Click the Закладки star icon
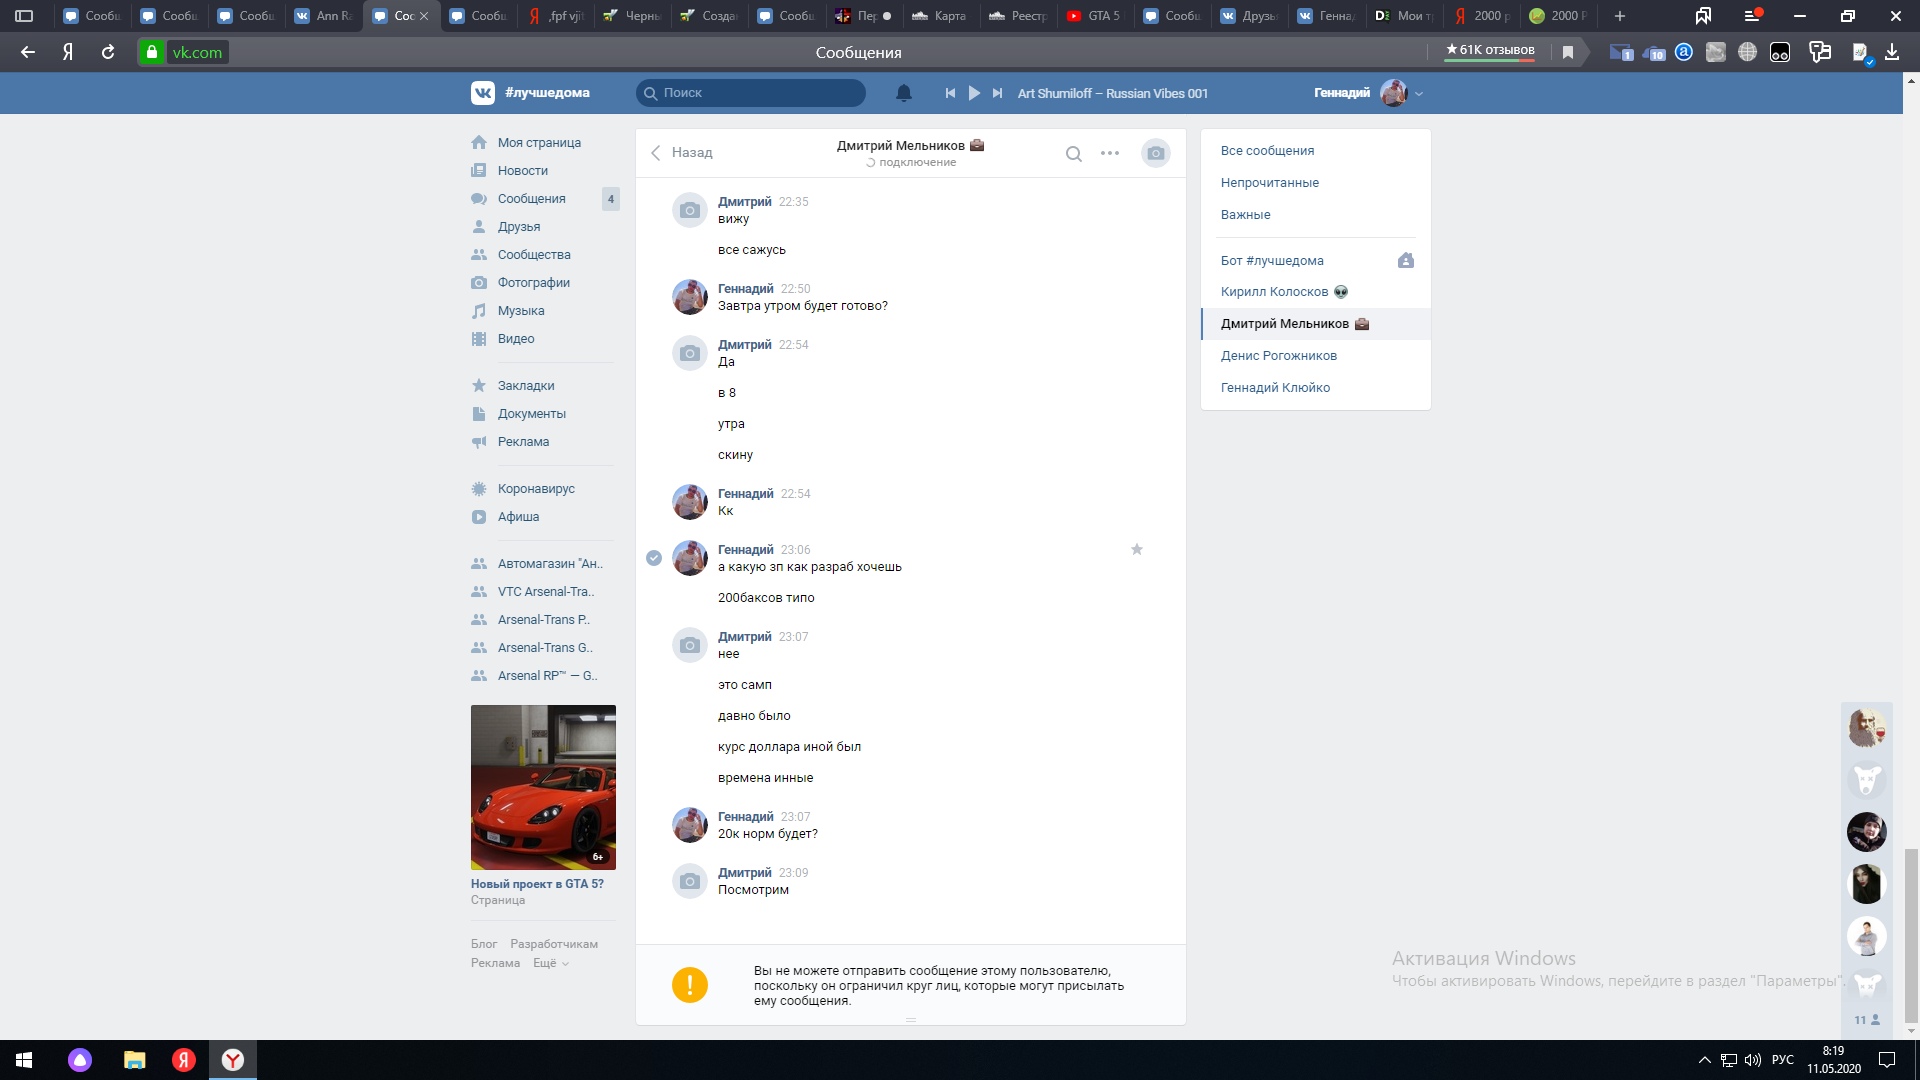The height and width of the screenshot is (1080, 1920). click(x=479, y=386)
